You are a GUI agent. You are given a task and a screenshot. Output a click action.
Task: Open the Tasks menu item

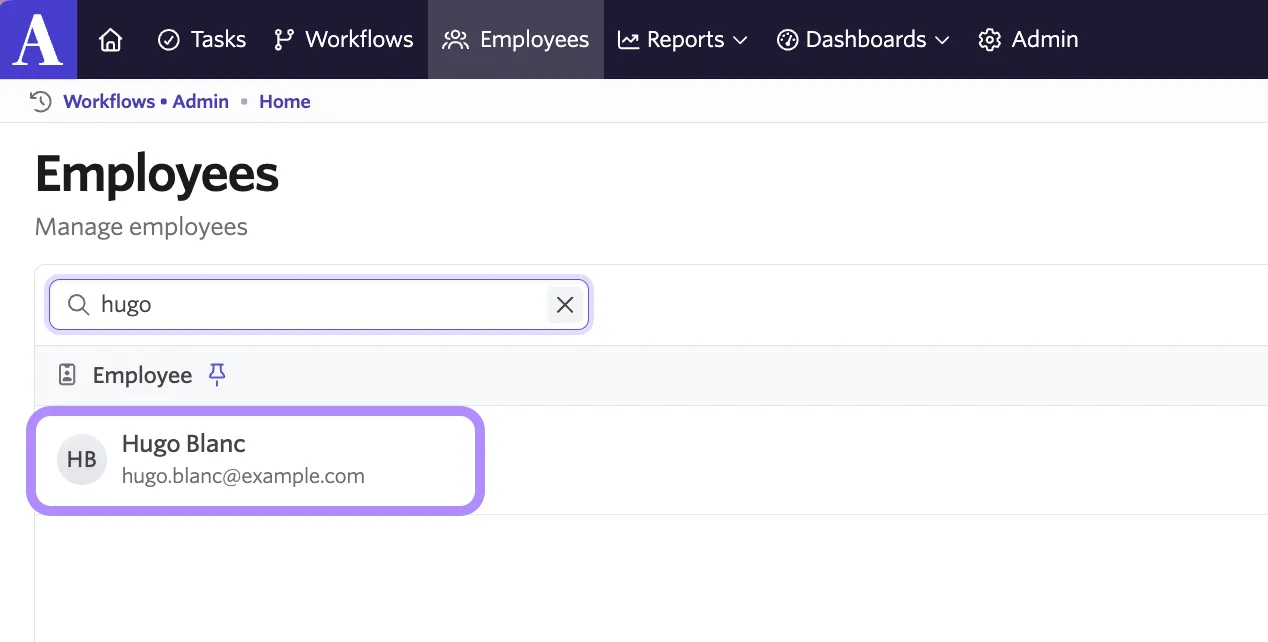pyautogui.click(x=202, y=40)
